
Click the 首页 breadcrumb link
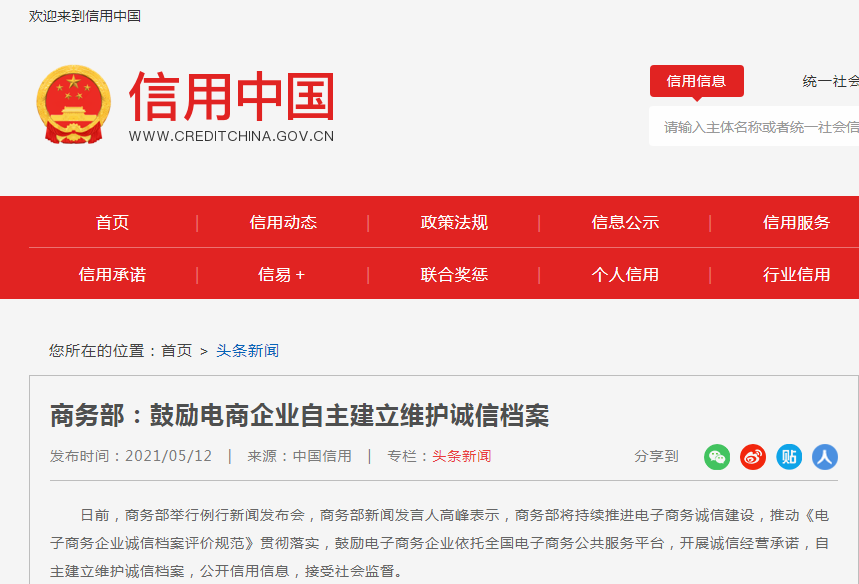(176, 351)
